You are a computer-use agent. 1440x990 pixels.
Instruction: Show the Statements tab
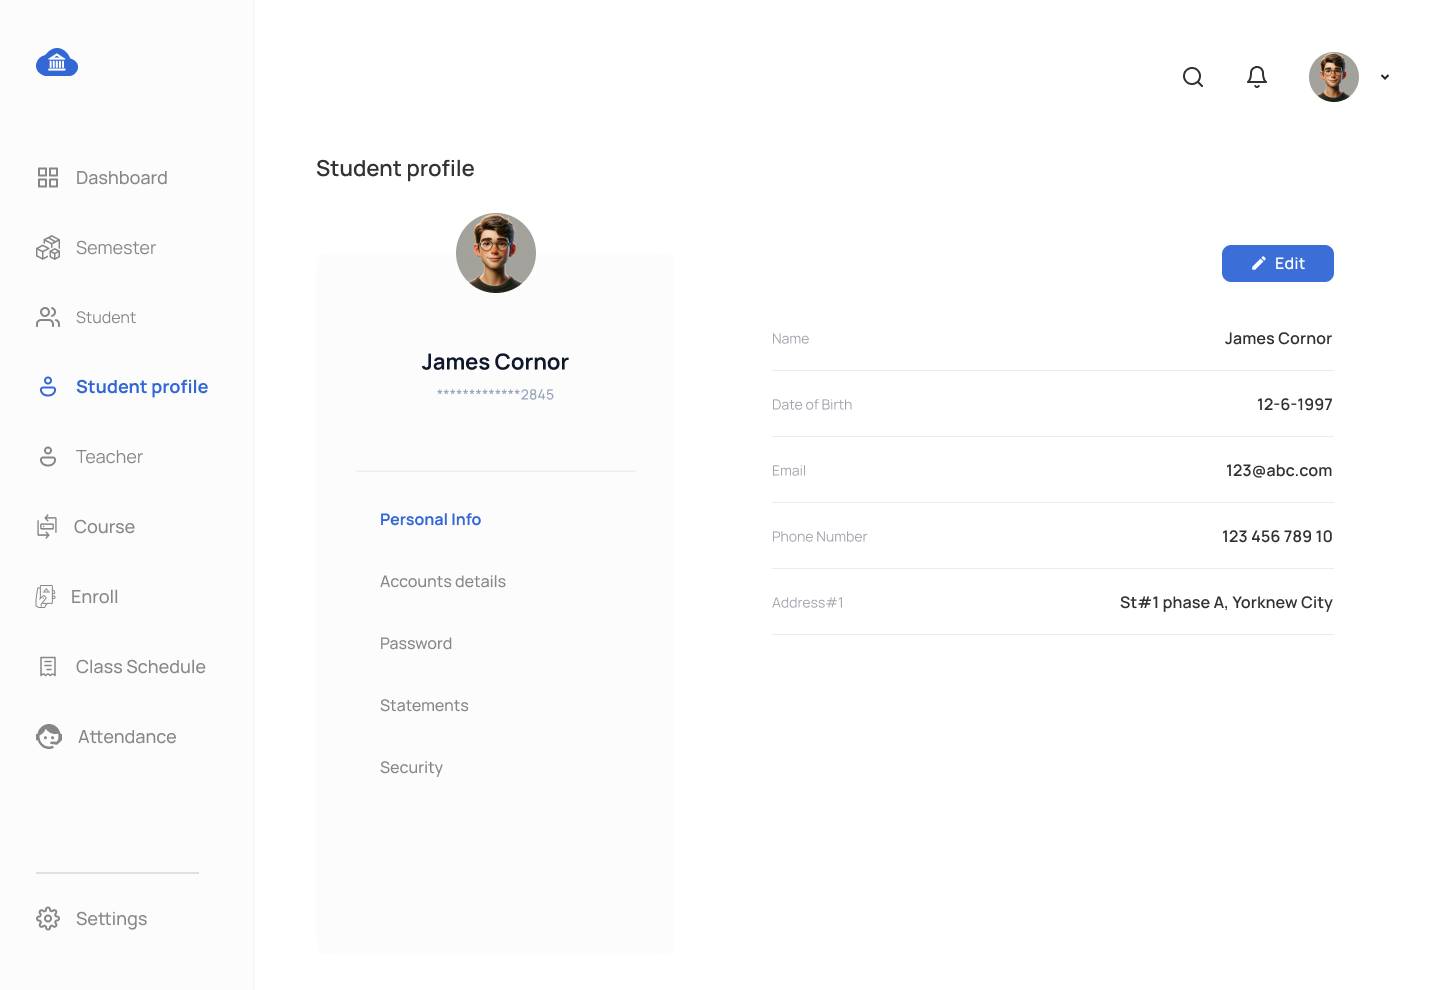[x=424, y=706]
